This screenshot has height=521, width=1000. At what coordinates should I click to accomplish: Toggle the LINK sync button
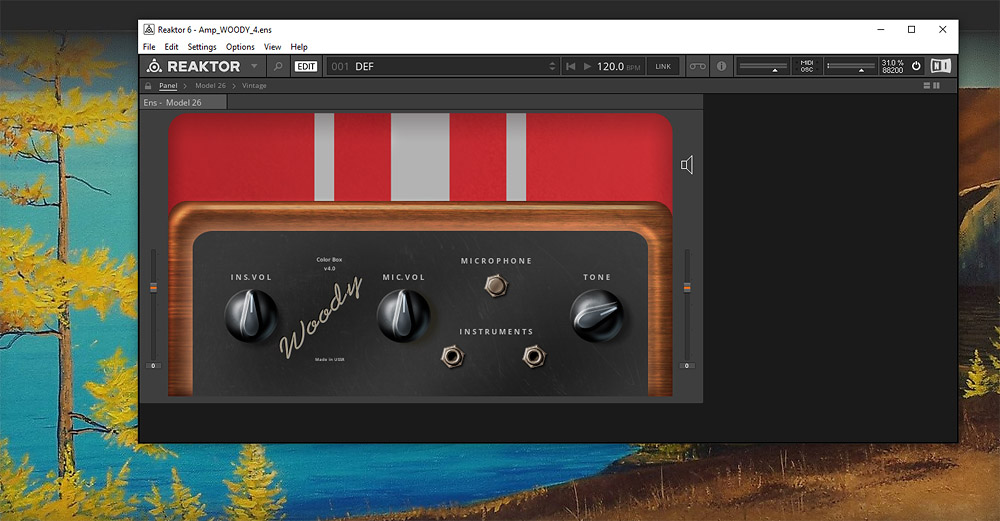point(663,66)
